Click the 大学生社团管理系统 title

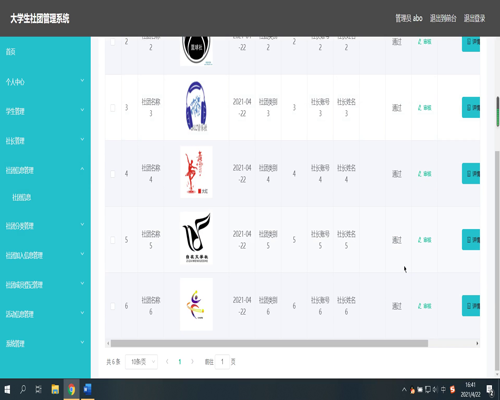tap(40, 18)
